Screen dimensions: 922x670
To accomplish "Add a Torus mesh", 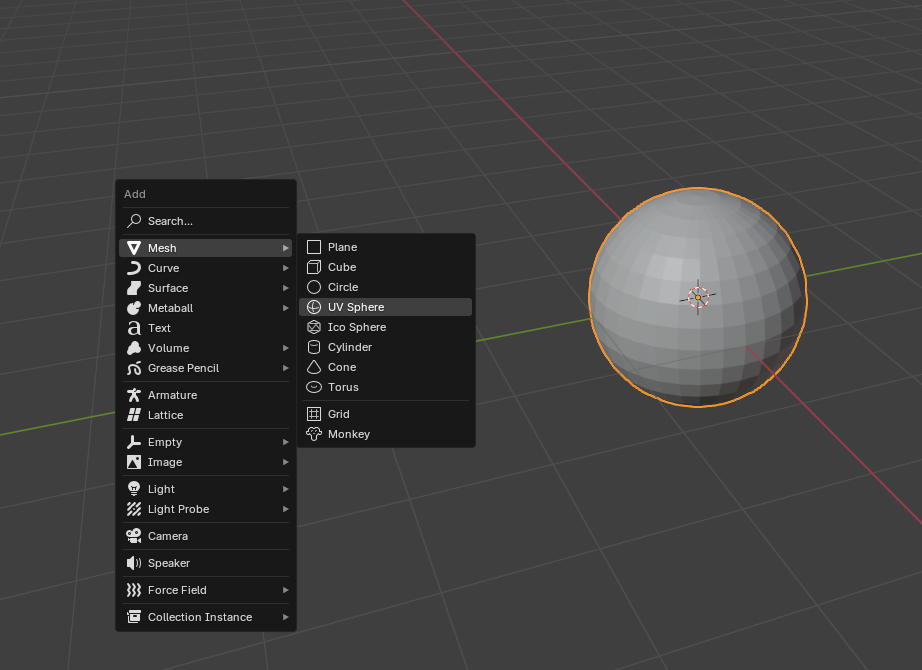I will click(386, 388).
